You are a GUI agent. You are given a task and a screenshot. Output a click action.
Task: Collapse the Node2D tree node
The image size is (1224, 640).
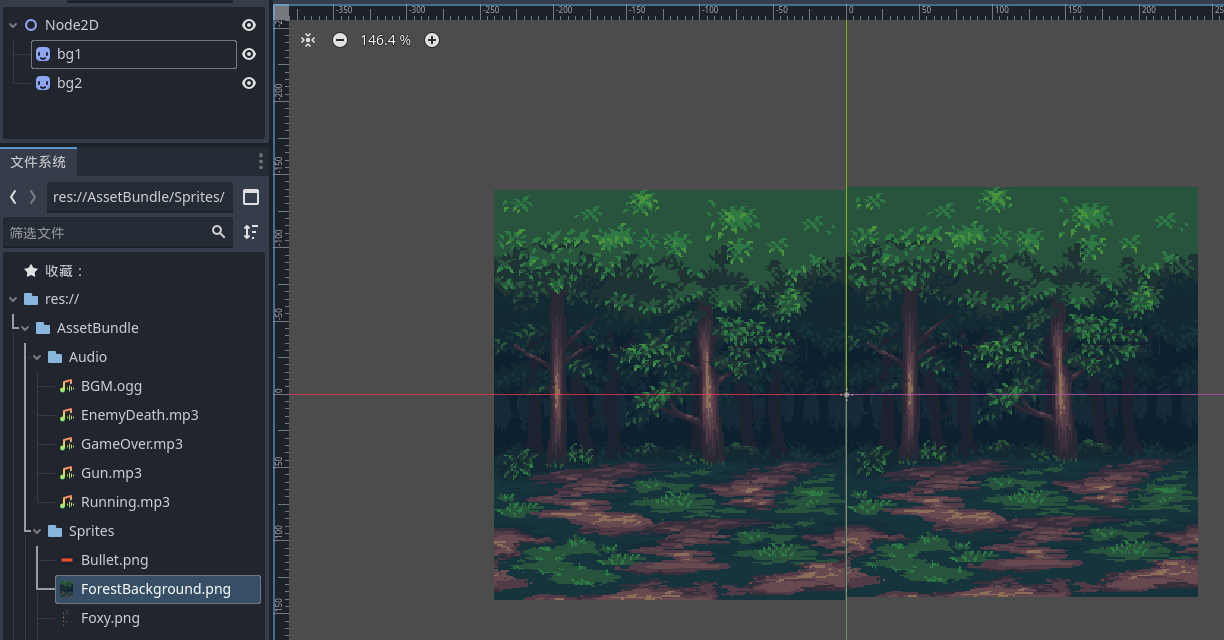click(13, 25)
